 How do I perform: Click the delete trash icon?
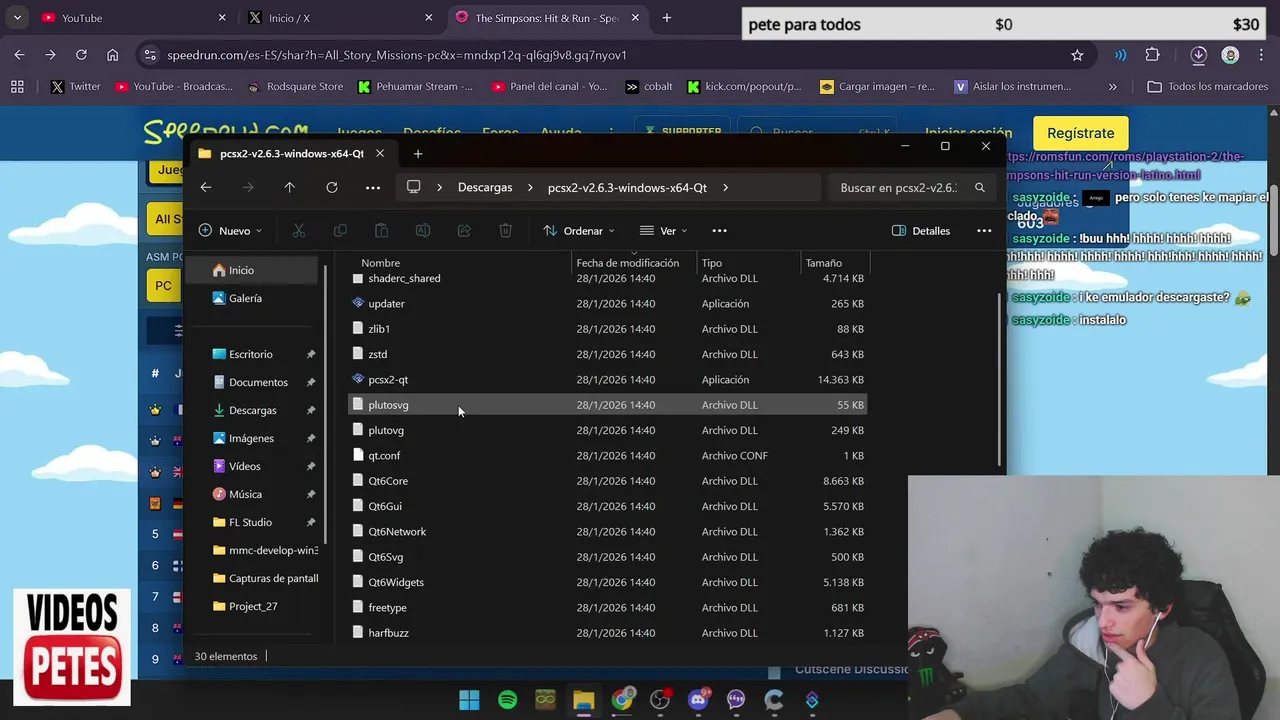505,231
